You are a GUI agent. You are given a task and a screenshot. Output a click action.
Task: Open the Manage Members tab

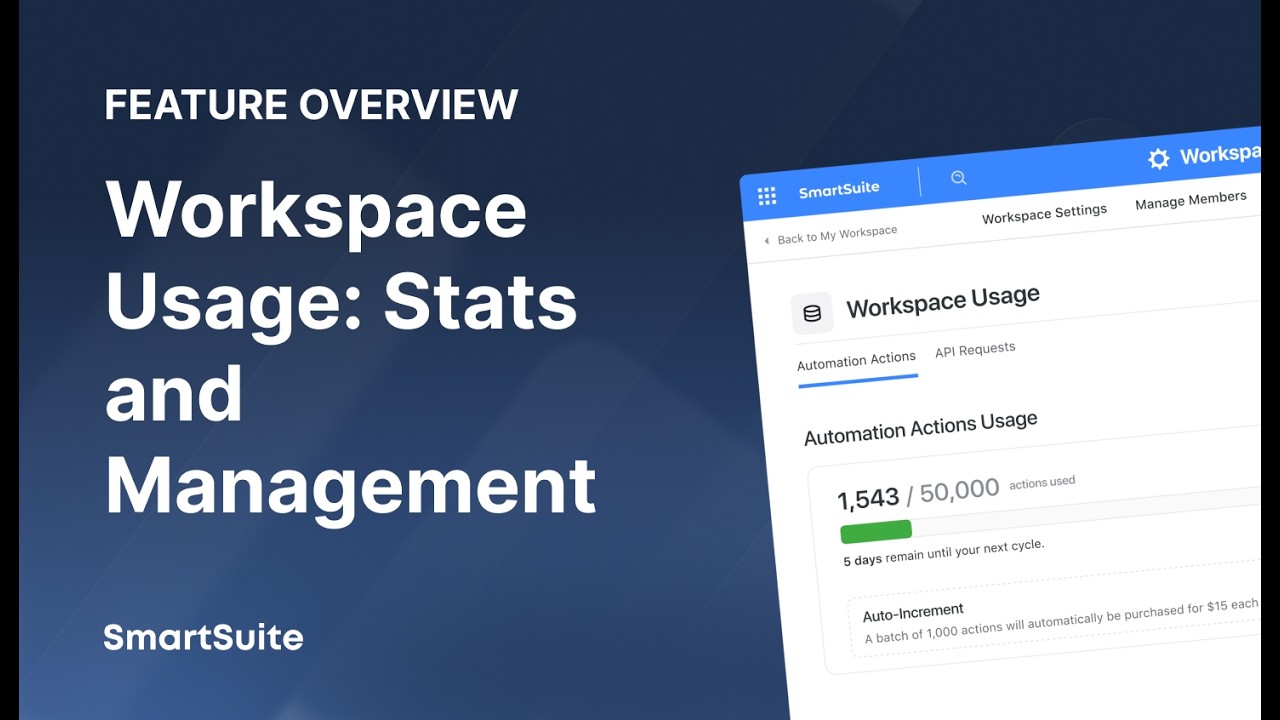point(1191,200)
